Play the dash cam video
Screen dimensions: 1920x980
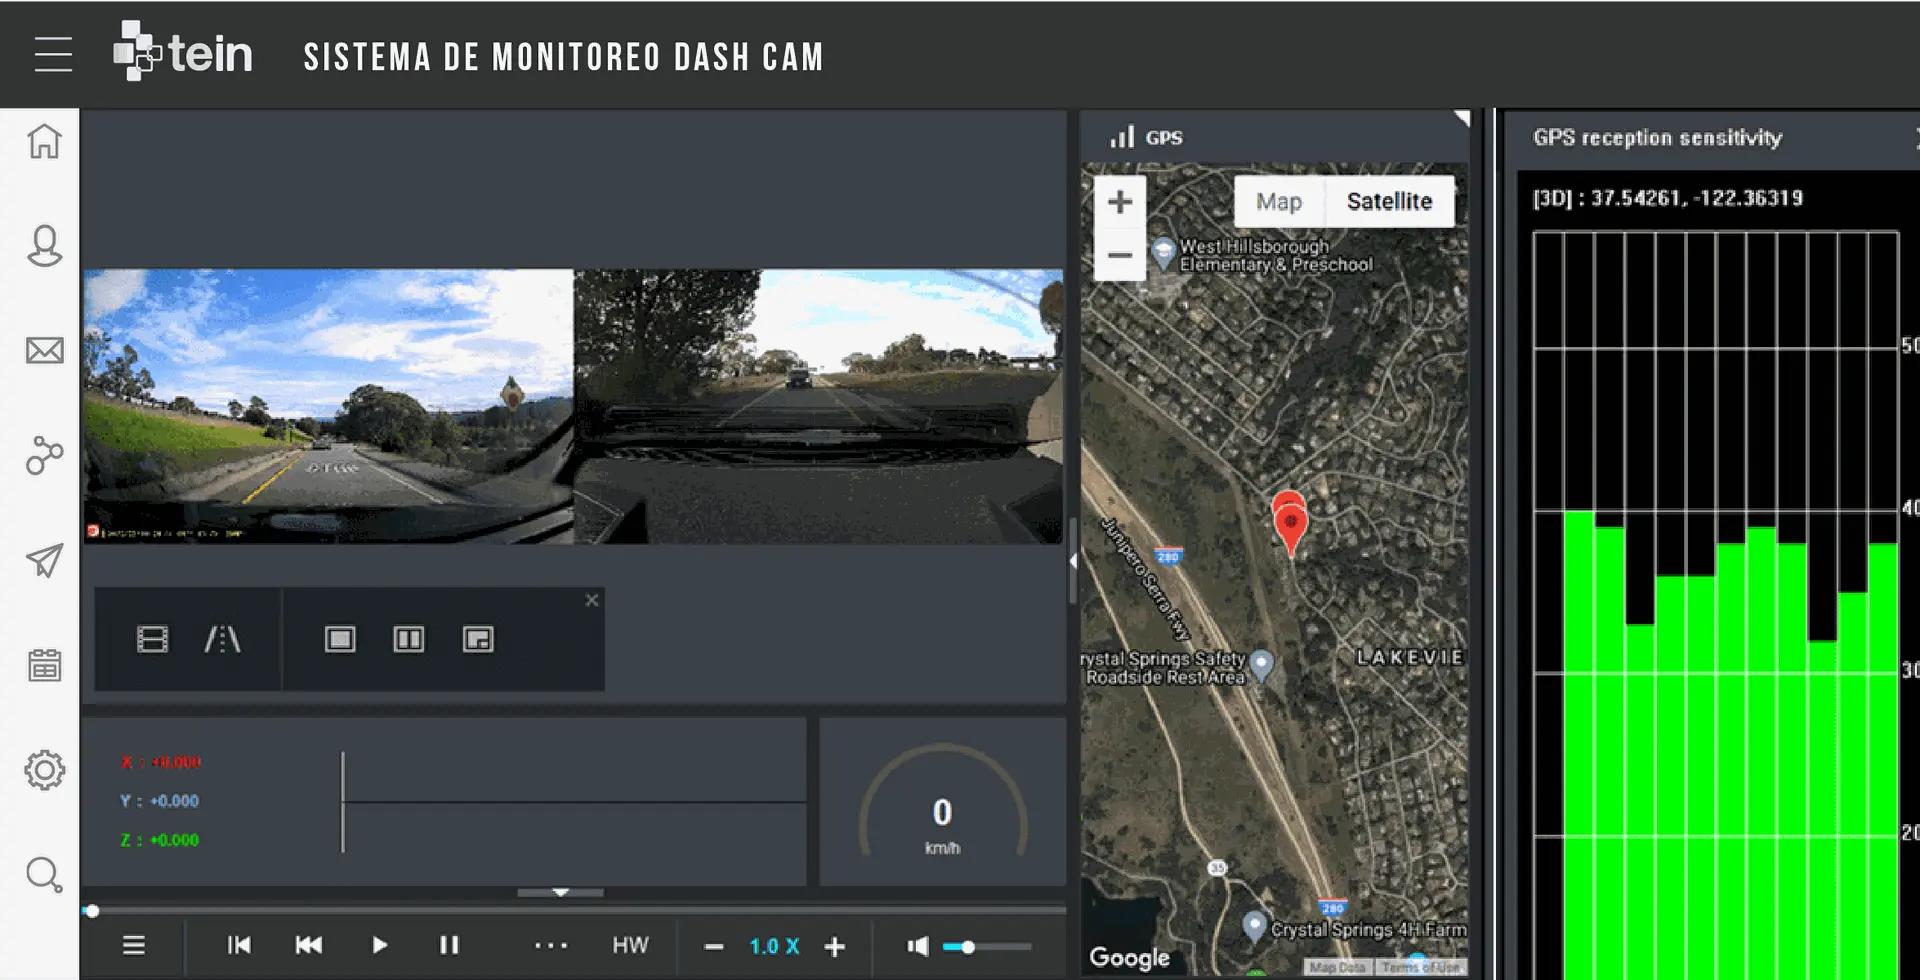pyautogui.click(x=379, y=945)
